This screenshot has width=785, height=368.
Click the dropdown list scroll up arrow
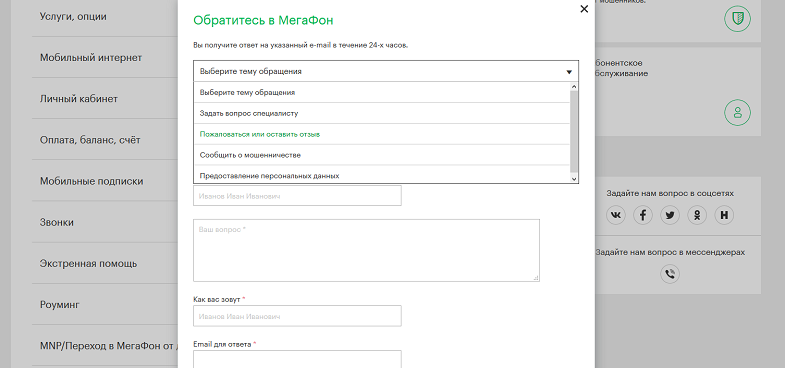click(x=574, y=87)
